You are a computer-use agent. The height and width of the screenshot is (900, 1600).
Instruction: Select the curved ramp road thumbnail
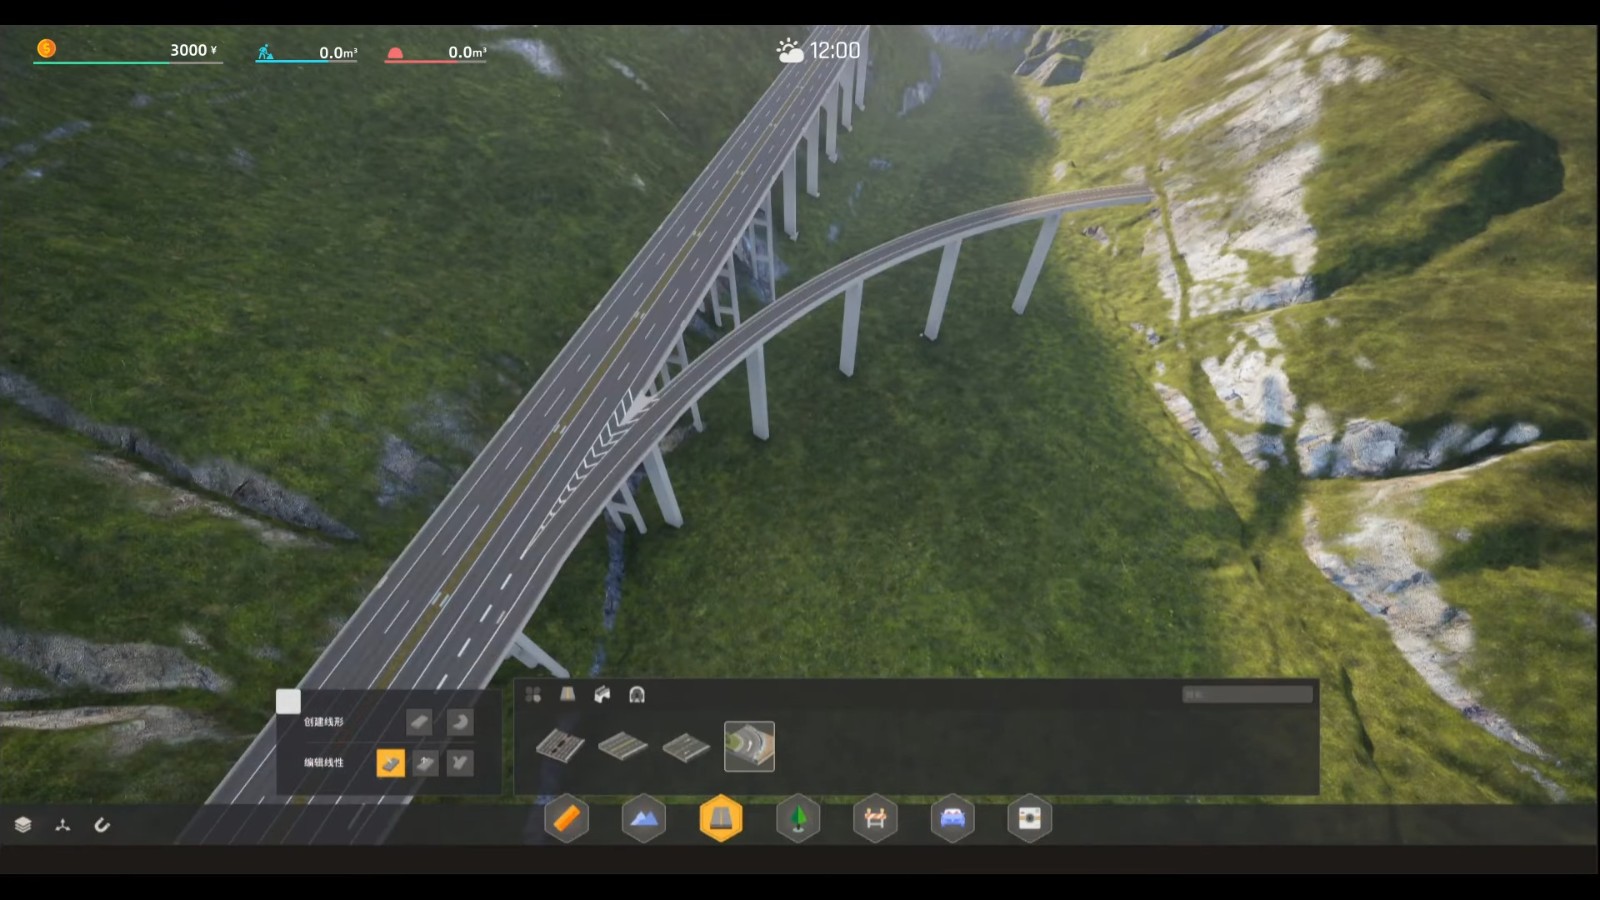pos(749,746)
